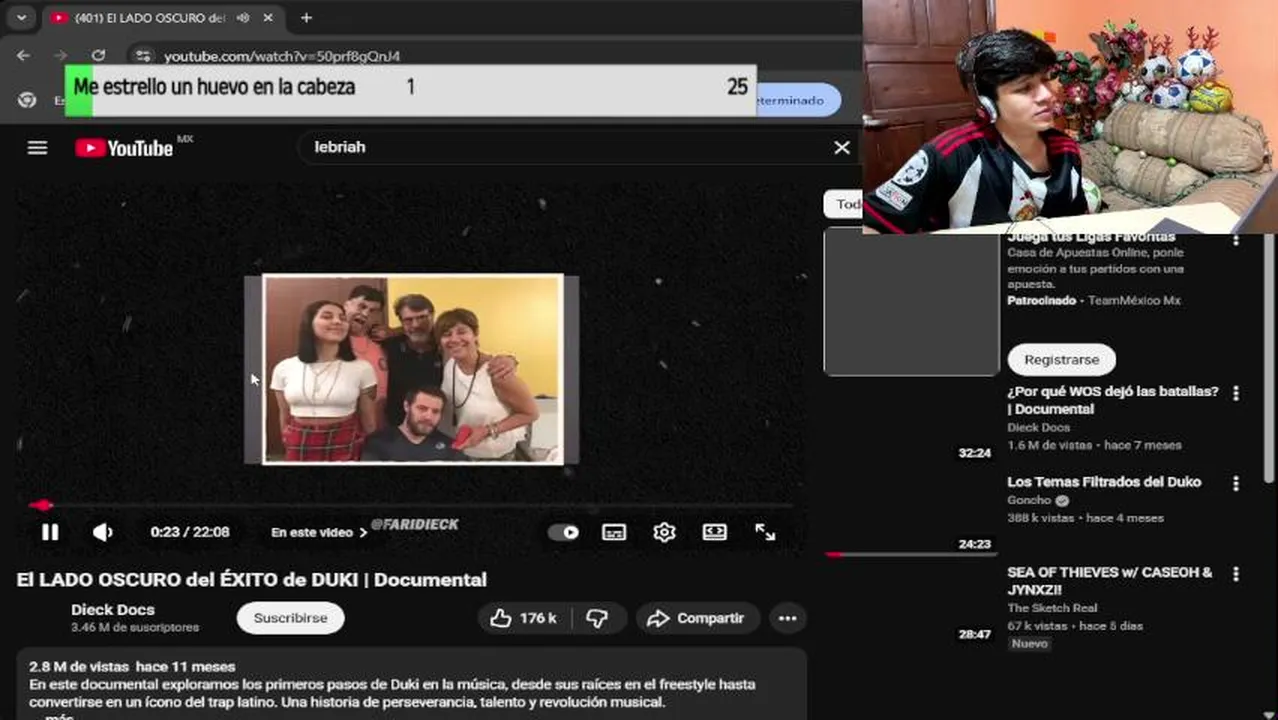Select the 'EL LADO OSCURO' browser tab

(150, 18)
